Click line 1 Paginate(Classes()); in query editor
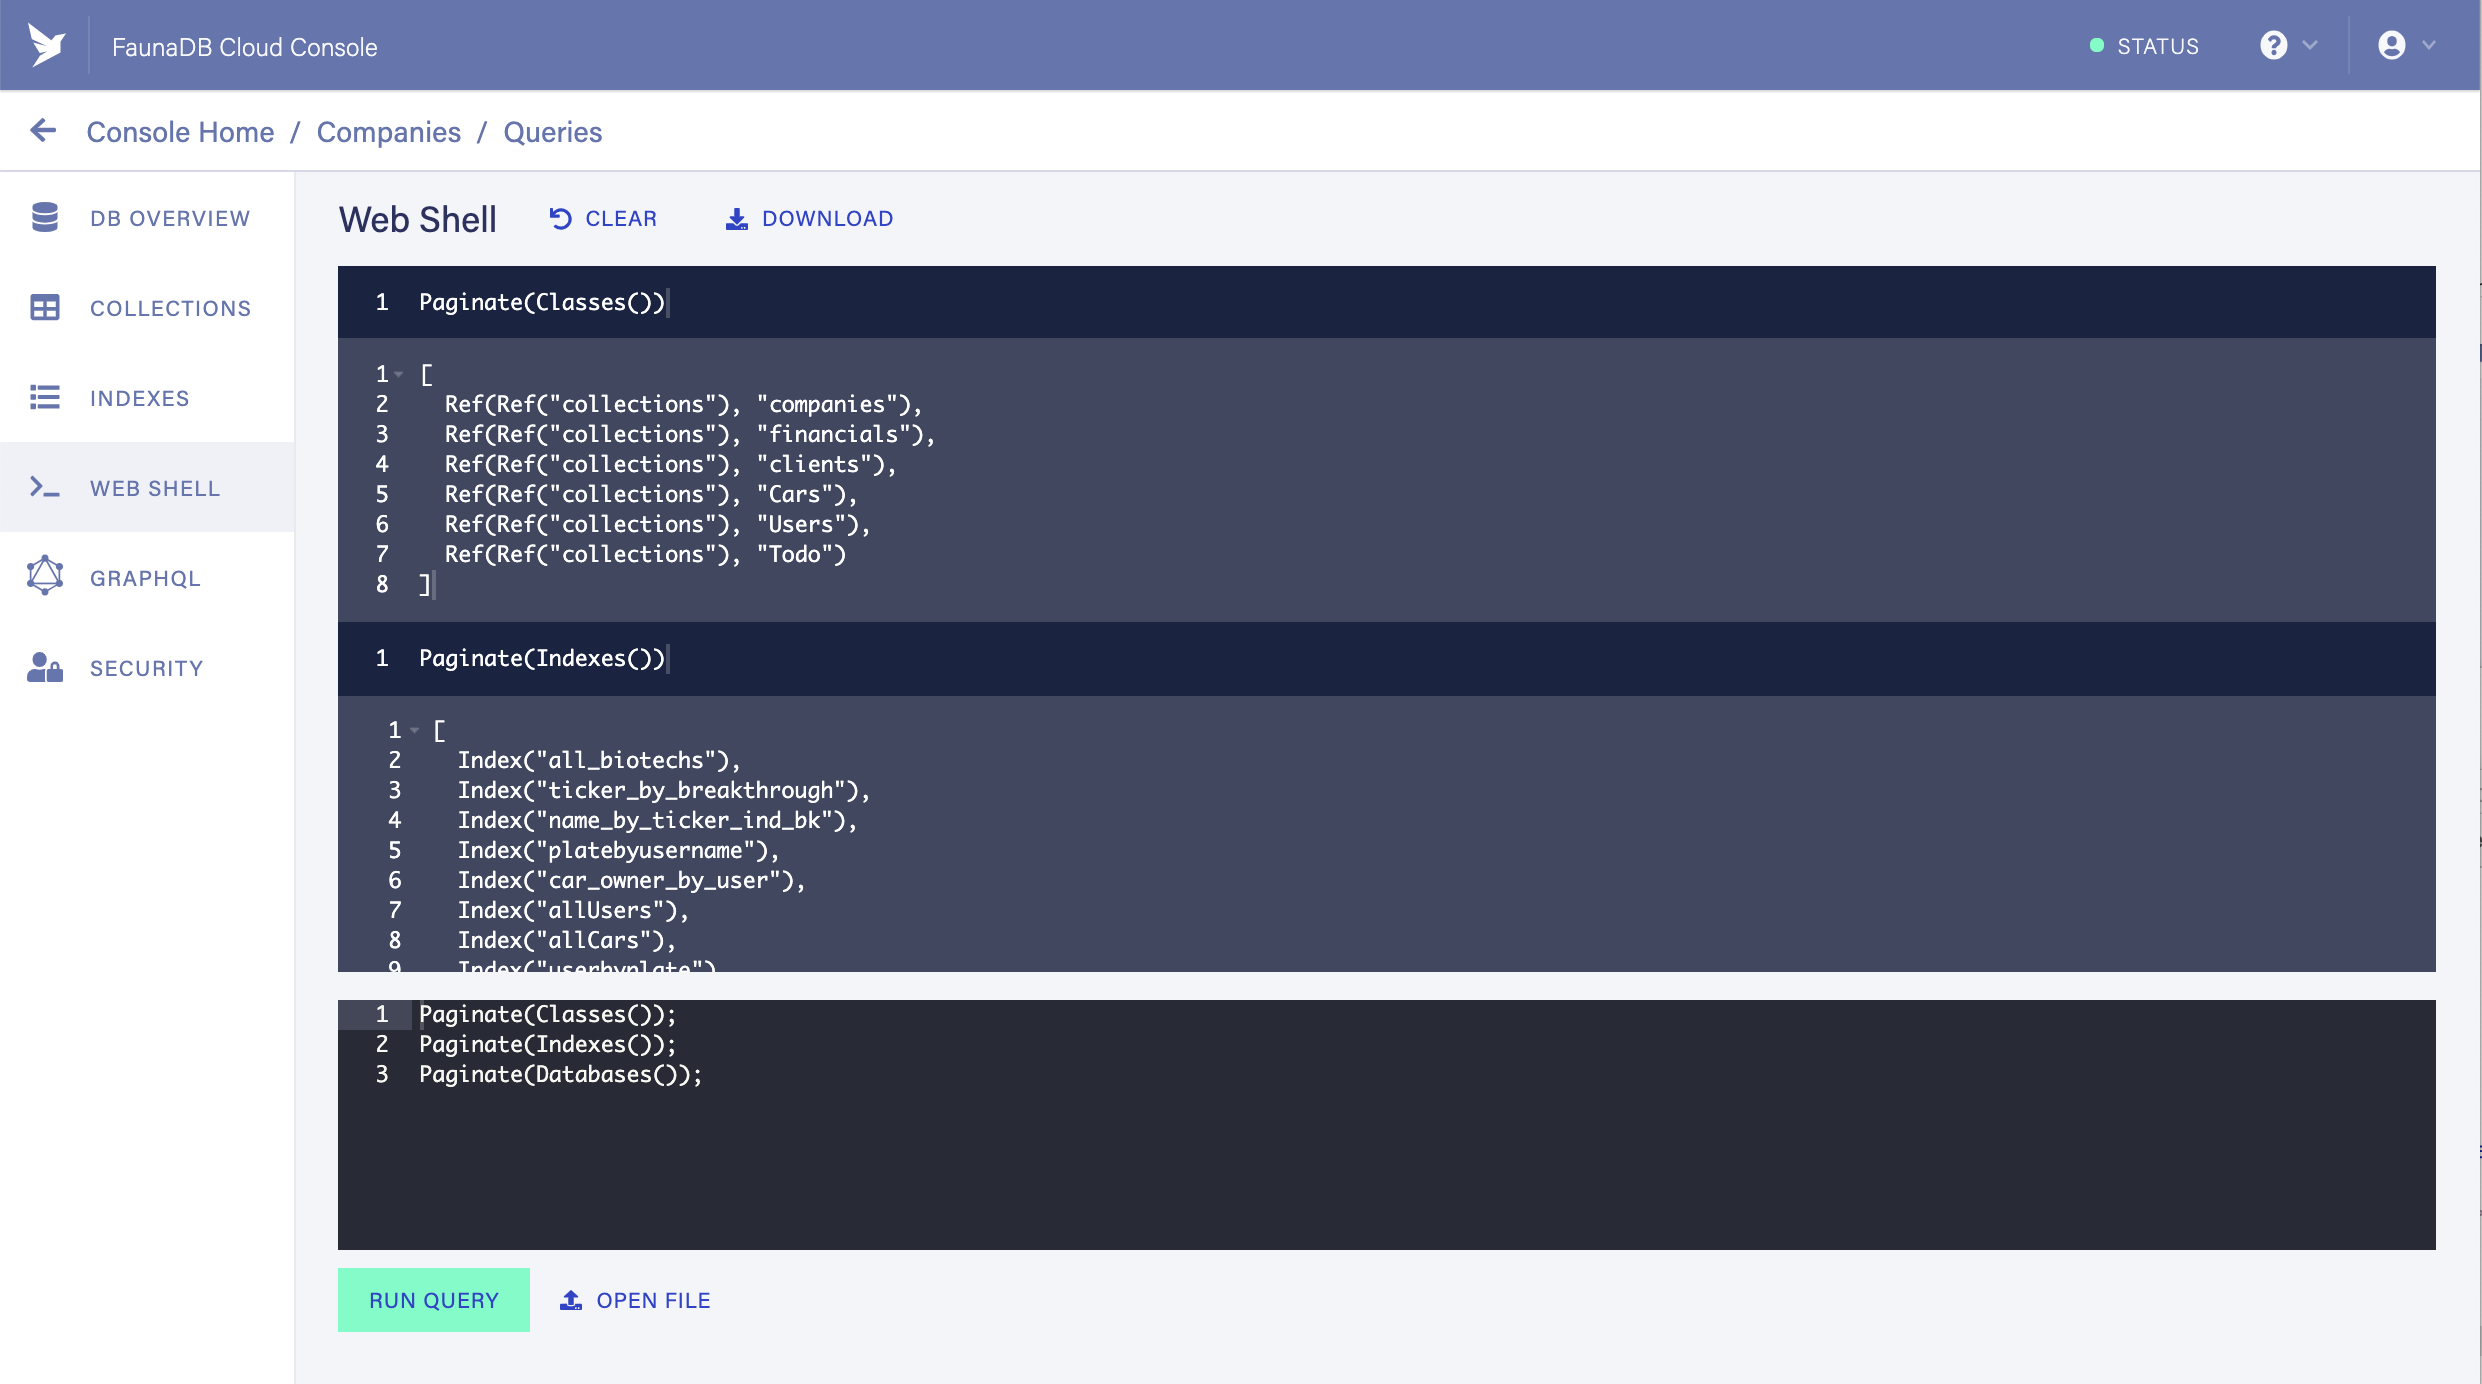Screen dimensions: 2482x1384 [x=548, y=1014]
